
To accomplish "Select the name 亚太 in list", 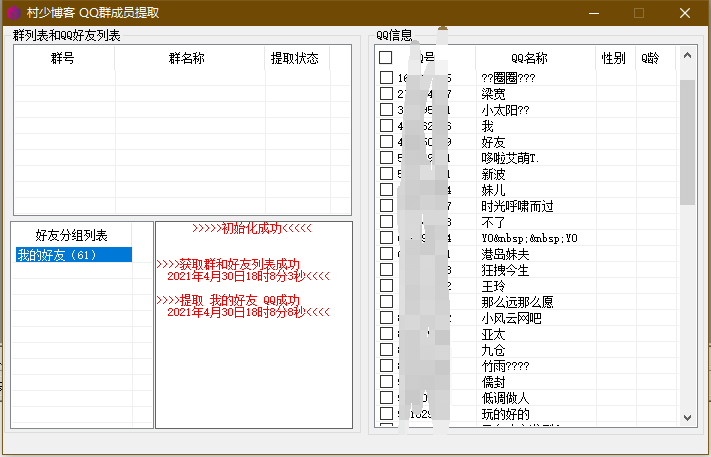I will [493, 334].
